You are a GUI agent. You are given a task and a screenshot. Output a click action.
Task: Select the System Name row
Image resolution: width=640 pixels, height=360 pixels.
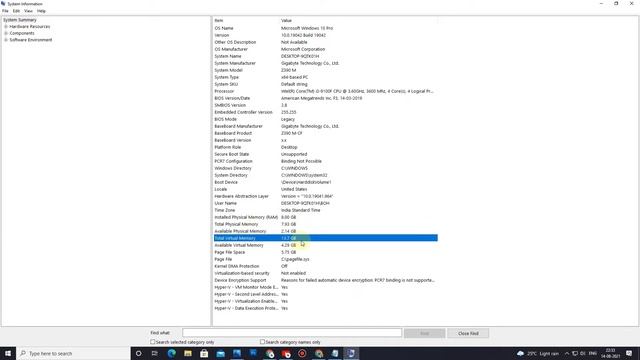point(325,56)
